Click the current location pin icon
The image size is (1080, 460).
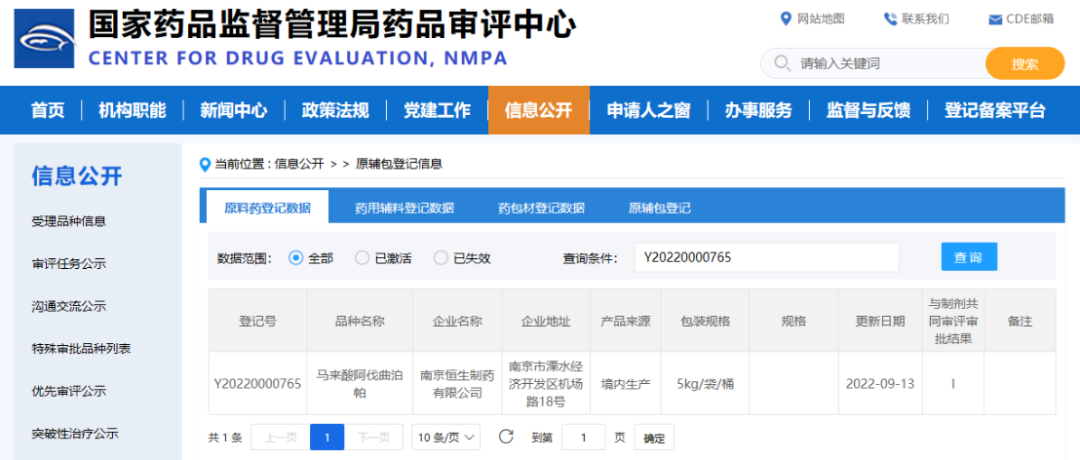205,164
